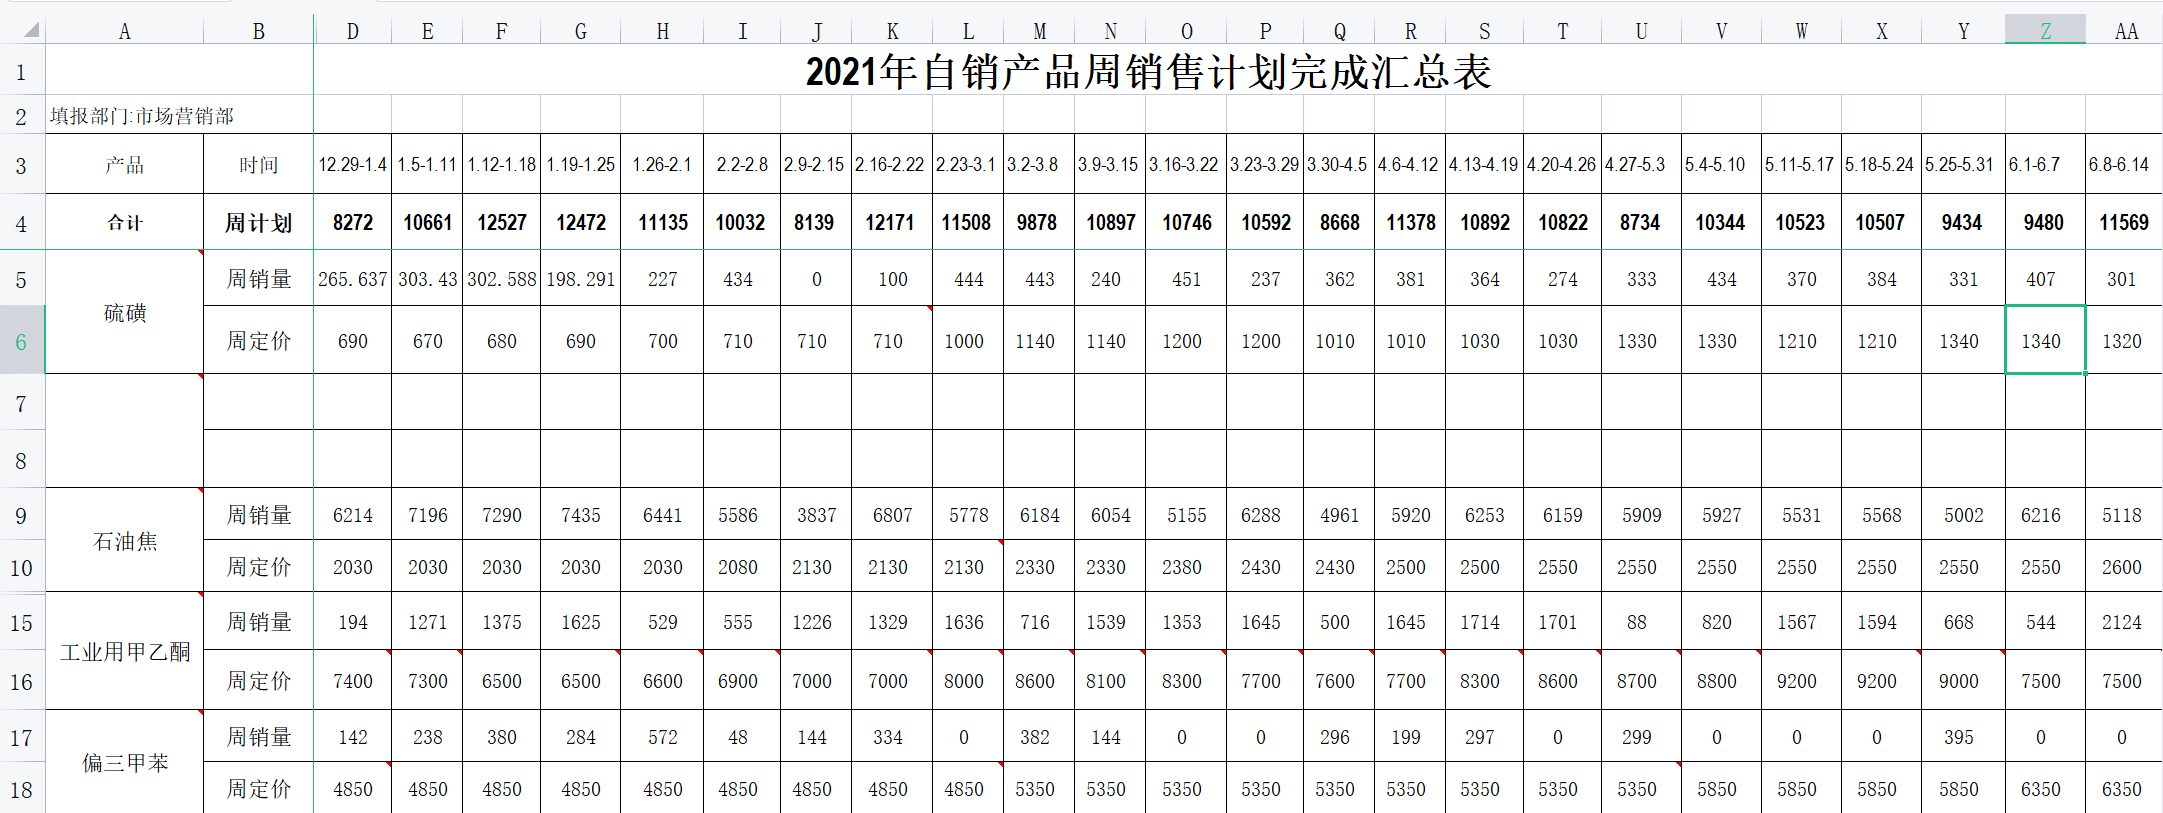Click the title 2021年自销产品周销售计划完成汇总表
The image size is (2163, 813).
(x=1149, y=72)
